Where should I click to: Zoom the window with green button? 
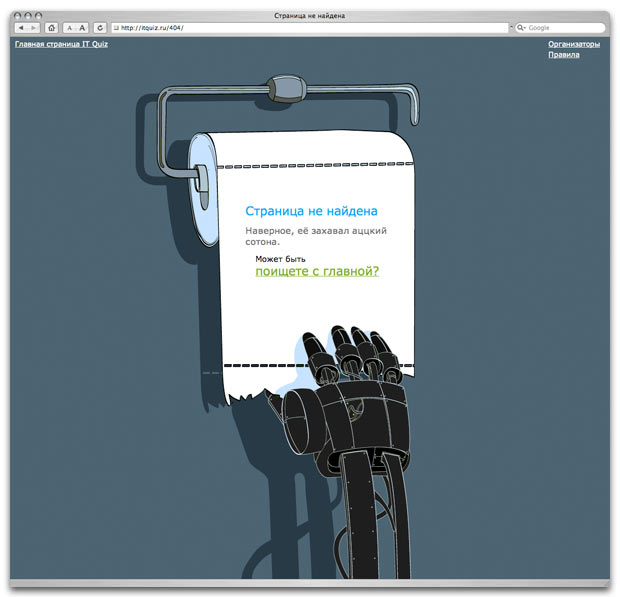pos(39,16)
